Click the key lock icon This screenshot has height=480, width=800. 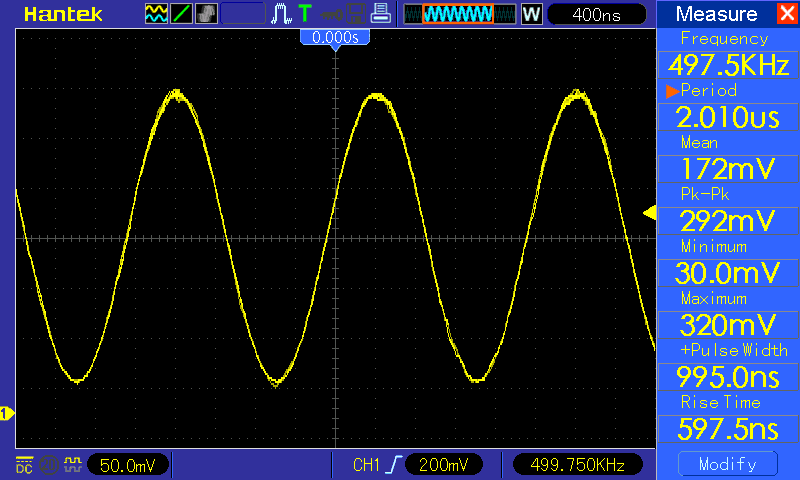pos(332,15)
